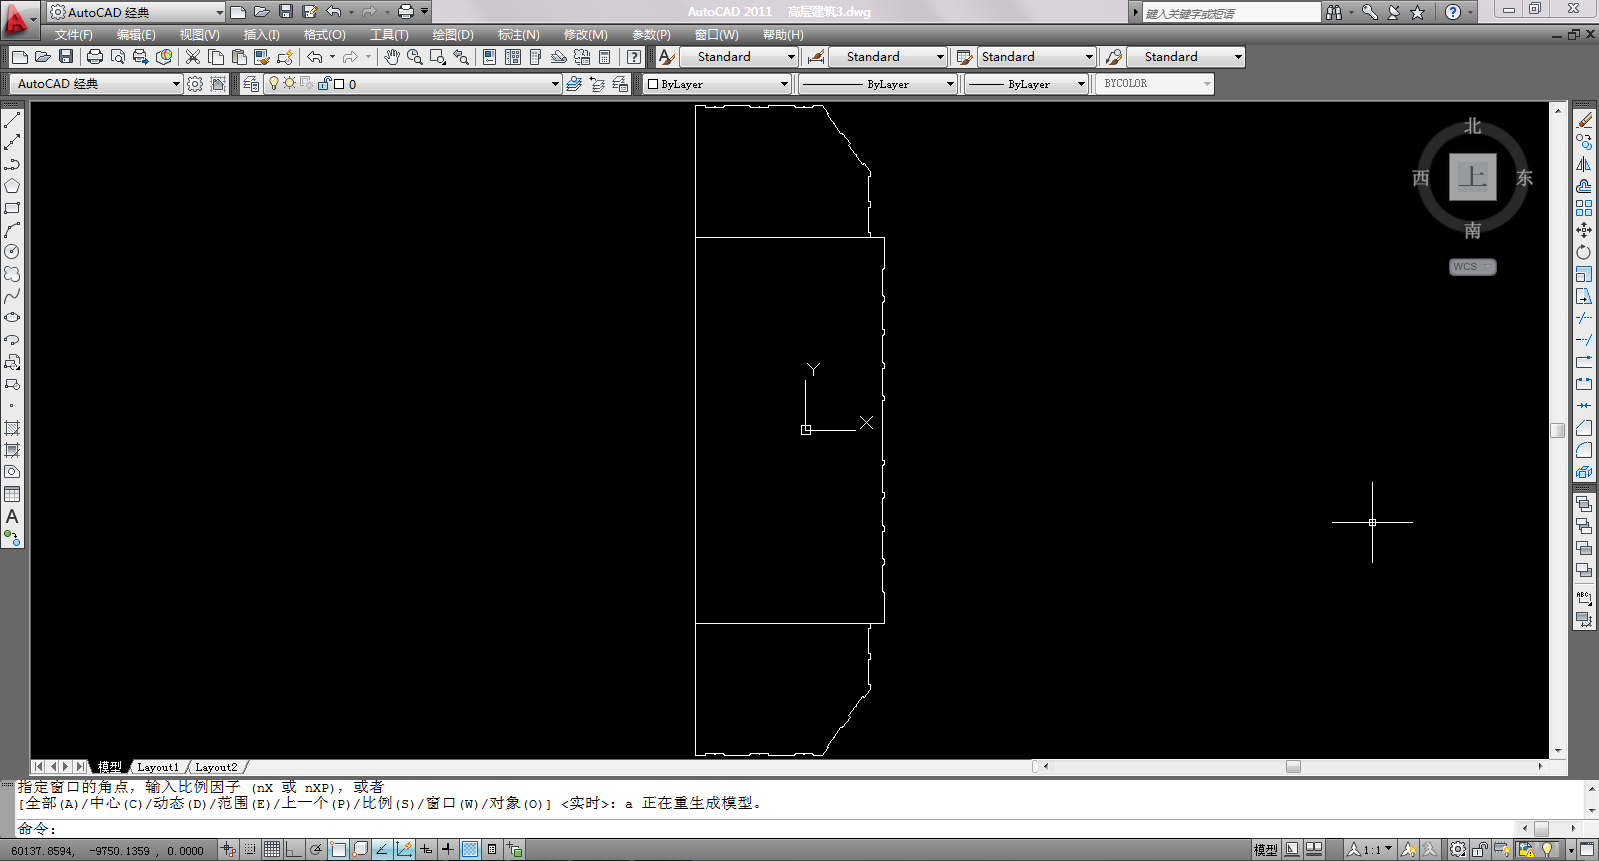
Task: Select the Hatch tool
Action: tap(12, 428)
